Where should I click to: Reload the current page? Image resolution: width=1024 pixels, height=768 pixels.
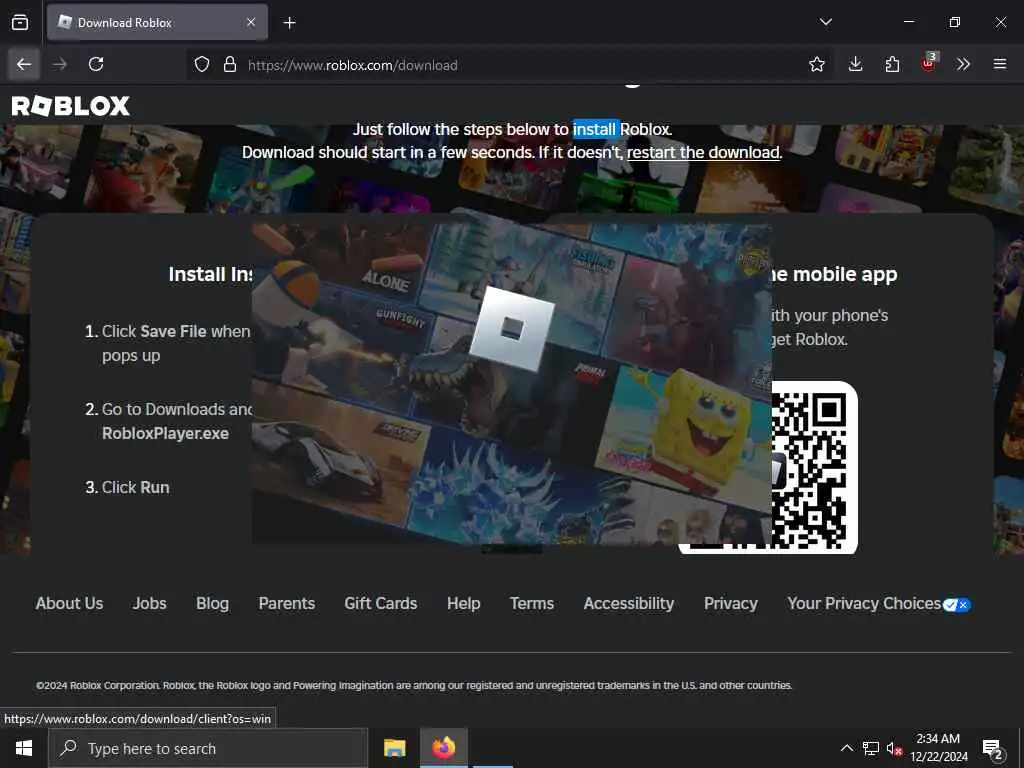[x=96, y=64]
